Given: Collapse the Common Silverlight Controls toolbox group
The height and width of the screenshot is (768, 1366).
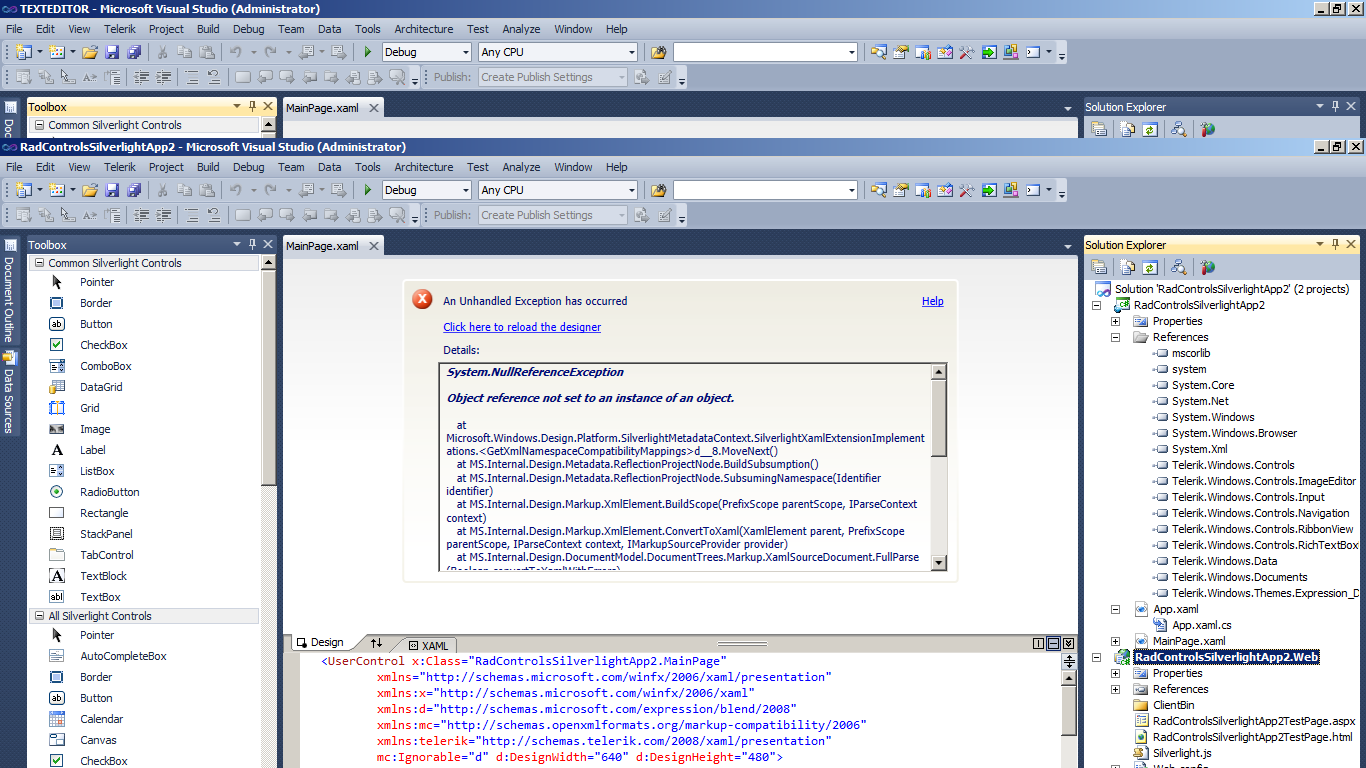Looking at the screenshot, I should (40, 263).
